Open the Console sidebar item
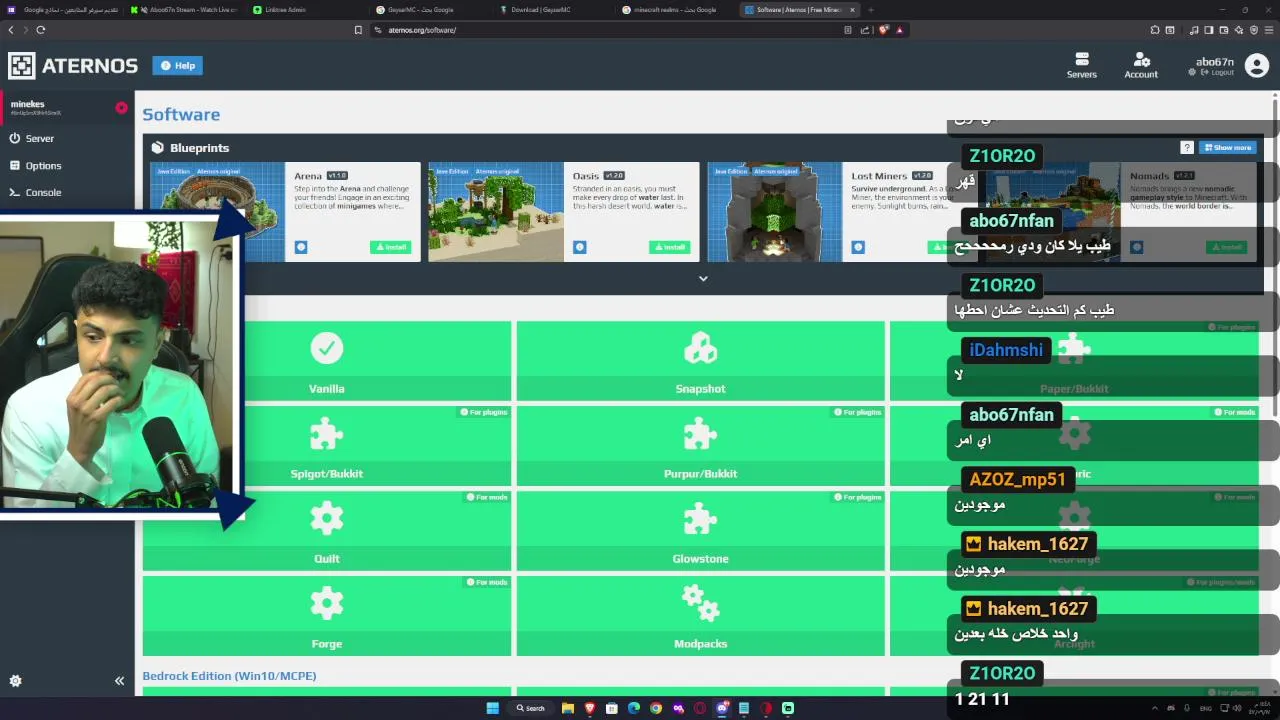The image size is (1280, 720). (x=66, y=192)
